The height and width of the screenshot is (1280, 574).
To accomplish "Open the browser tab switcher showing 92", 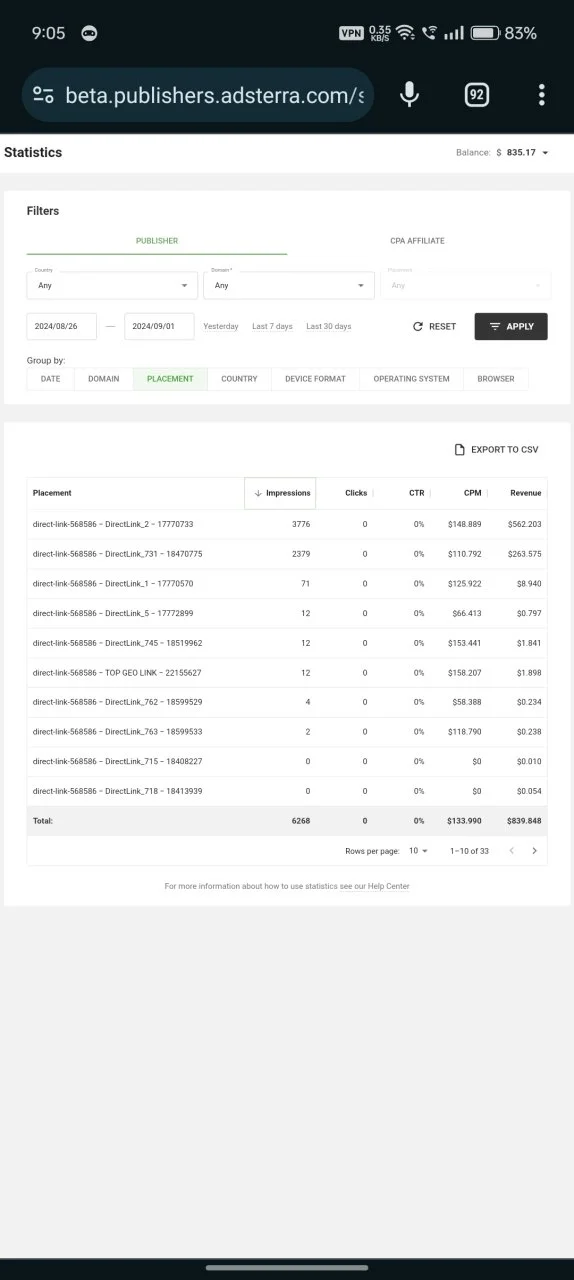I will (x=477, y=95).
